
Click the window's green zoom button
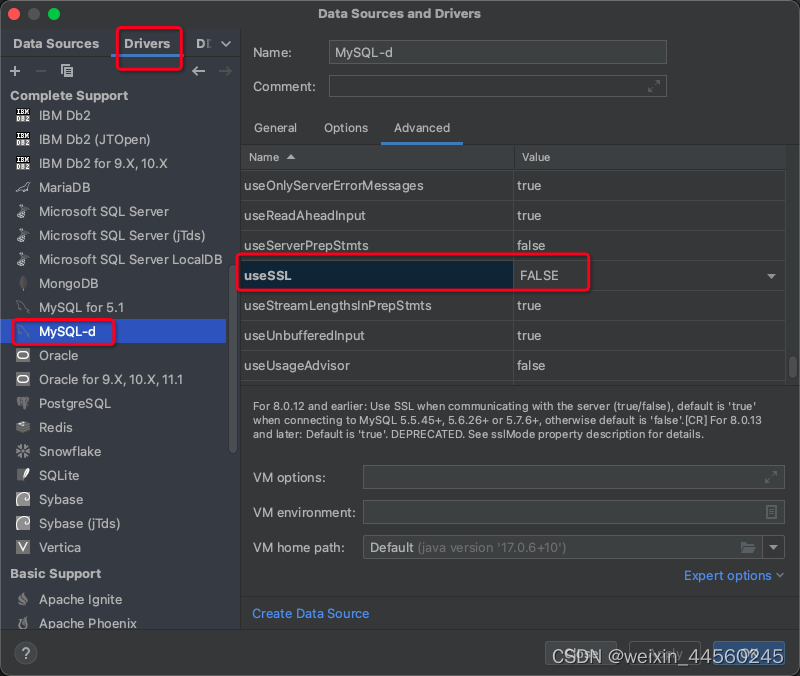click(54, 14)
